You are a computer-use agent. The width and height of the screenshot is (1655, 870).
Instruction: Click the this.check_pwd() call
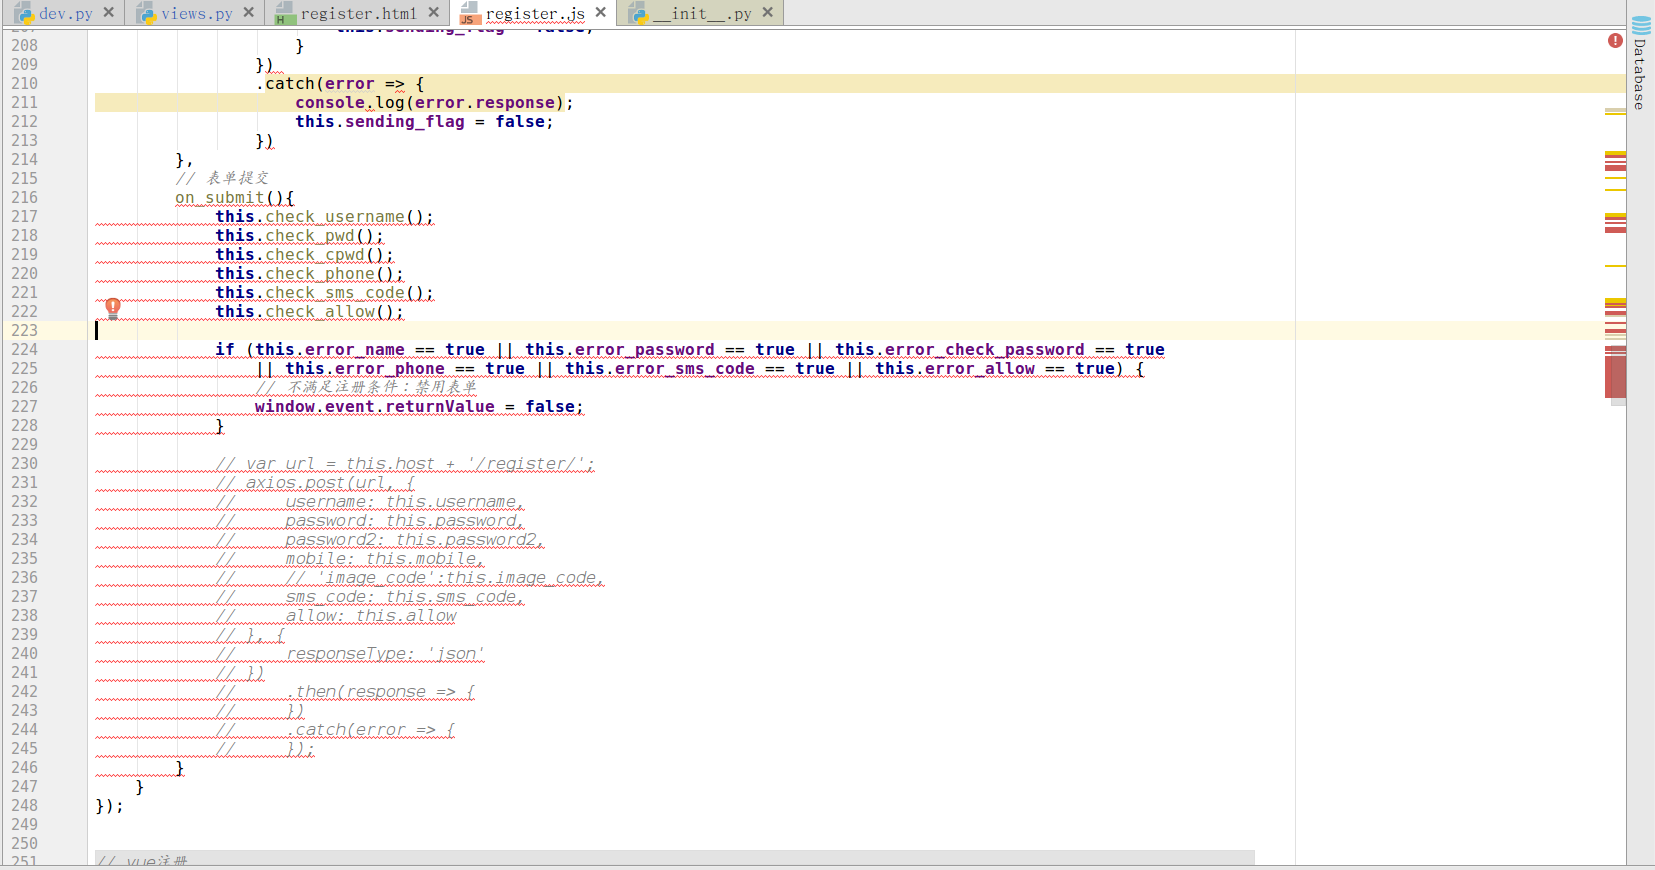click(x=299, y=236)
